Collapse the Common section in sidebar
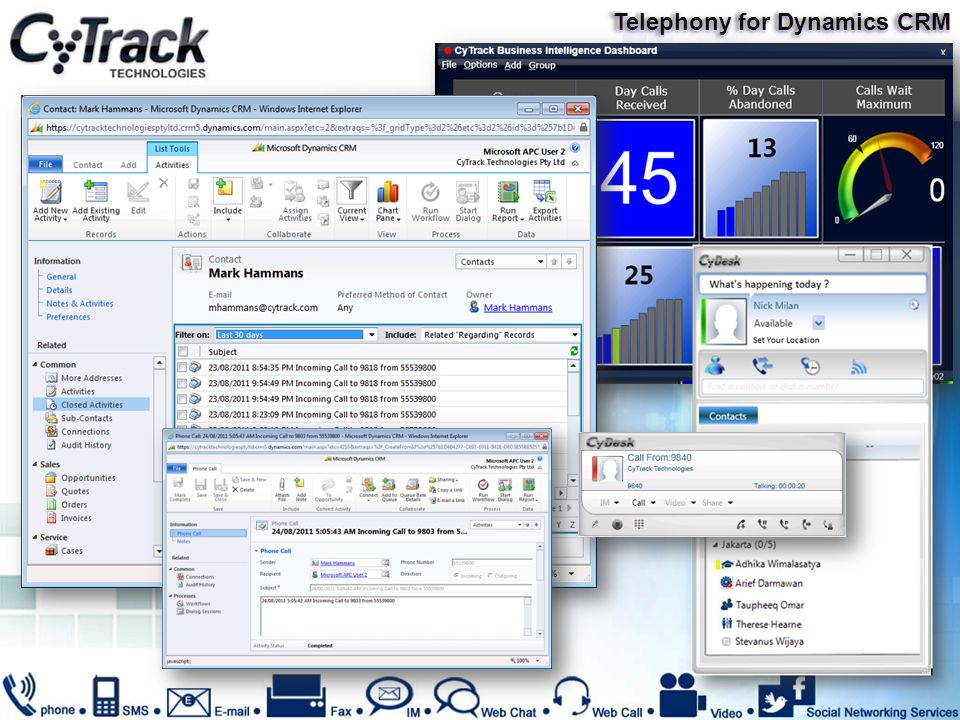960x720 pixels. [x=35, y=364]
